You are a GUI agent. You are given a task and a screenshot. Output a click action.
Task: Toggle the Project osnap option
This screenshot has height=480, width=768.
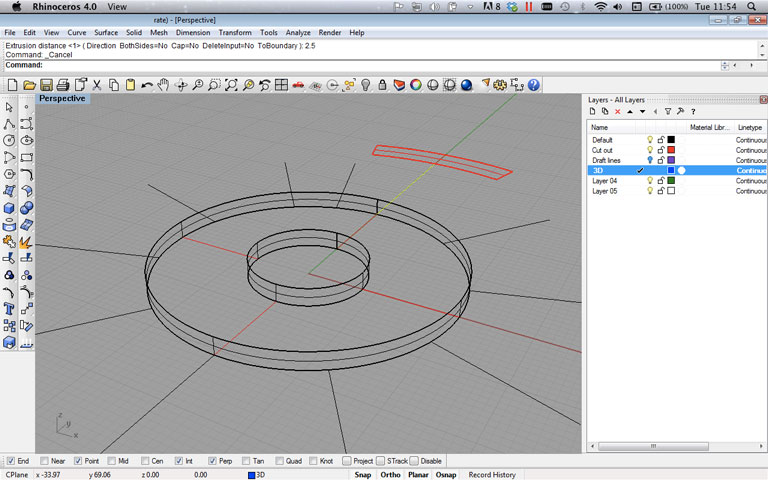347,461
